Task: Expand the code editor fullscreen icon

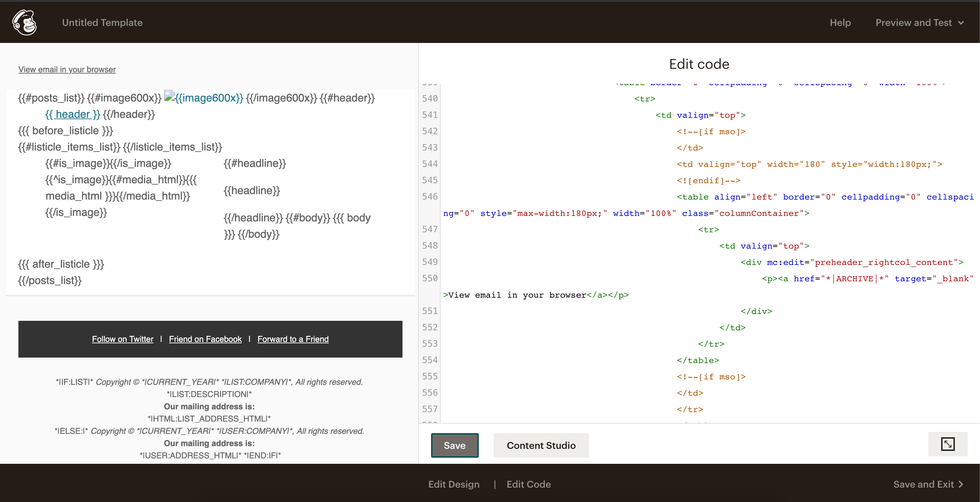Action: (948, 445)
